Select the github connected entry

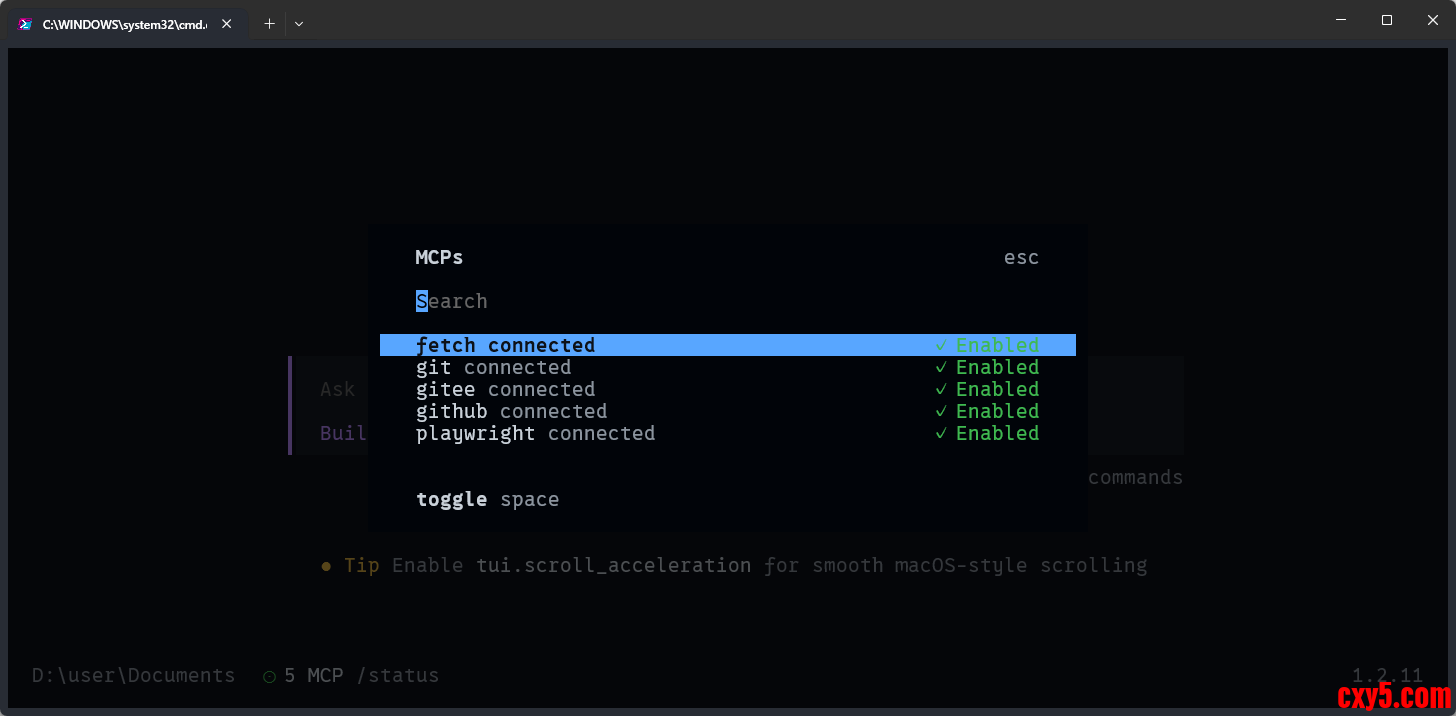tap(511, 411)
